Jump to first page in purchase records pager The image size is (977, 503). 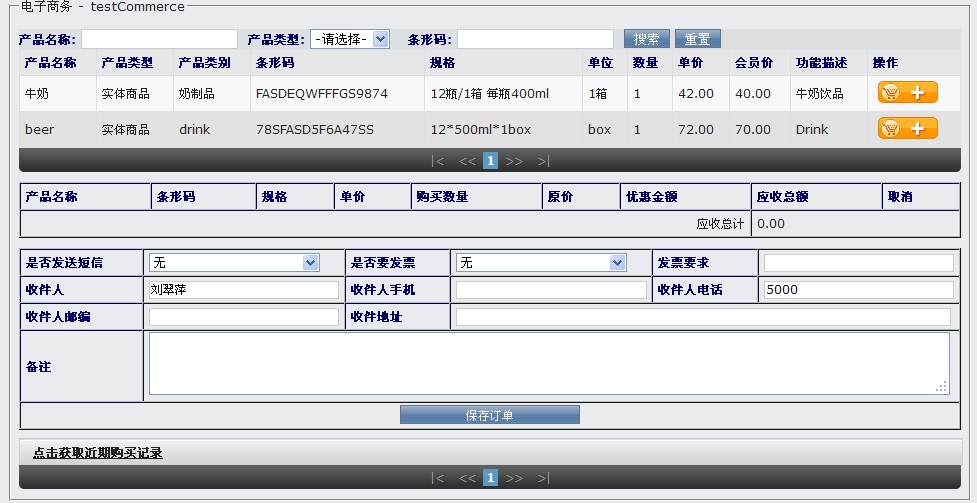click(x=437, y=478)
